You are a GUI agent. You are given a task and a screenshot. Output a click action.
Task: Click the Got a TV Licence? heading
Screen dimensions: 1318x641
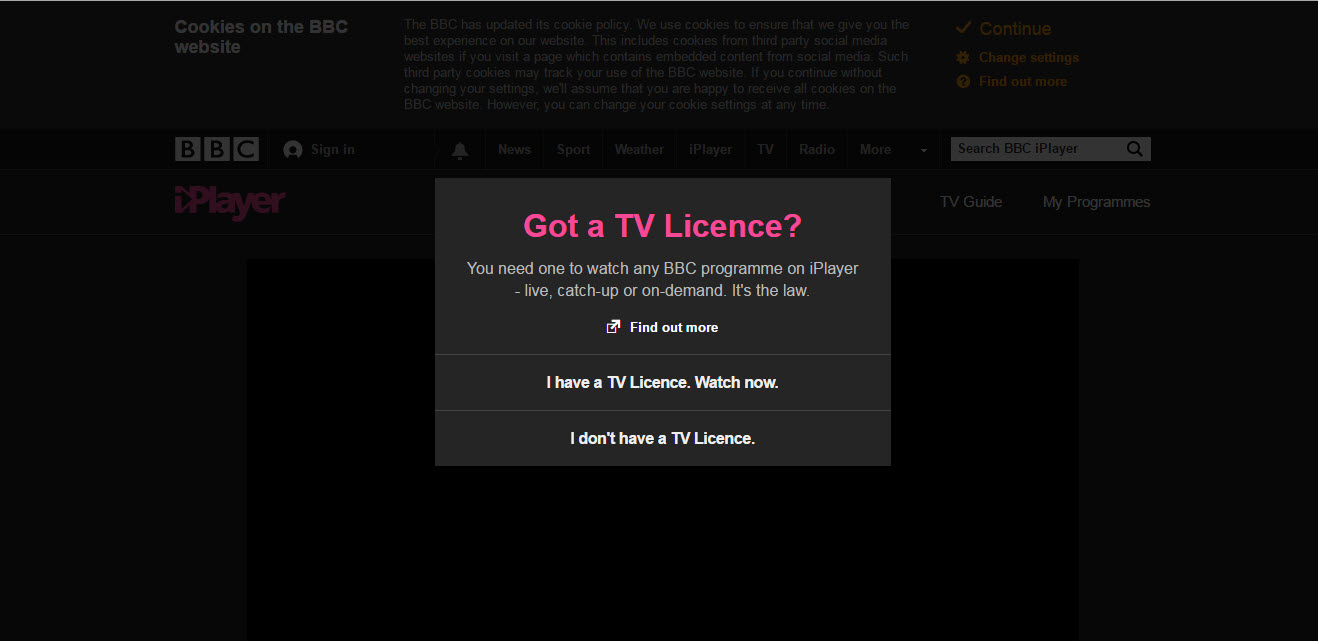[663, 226]
